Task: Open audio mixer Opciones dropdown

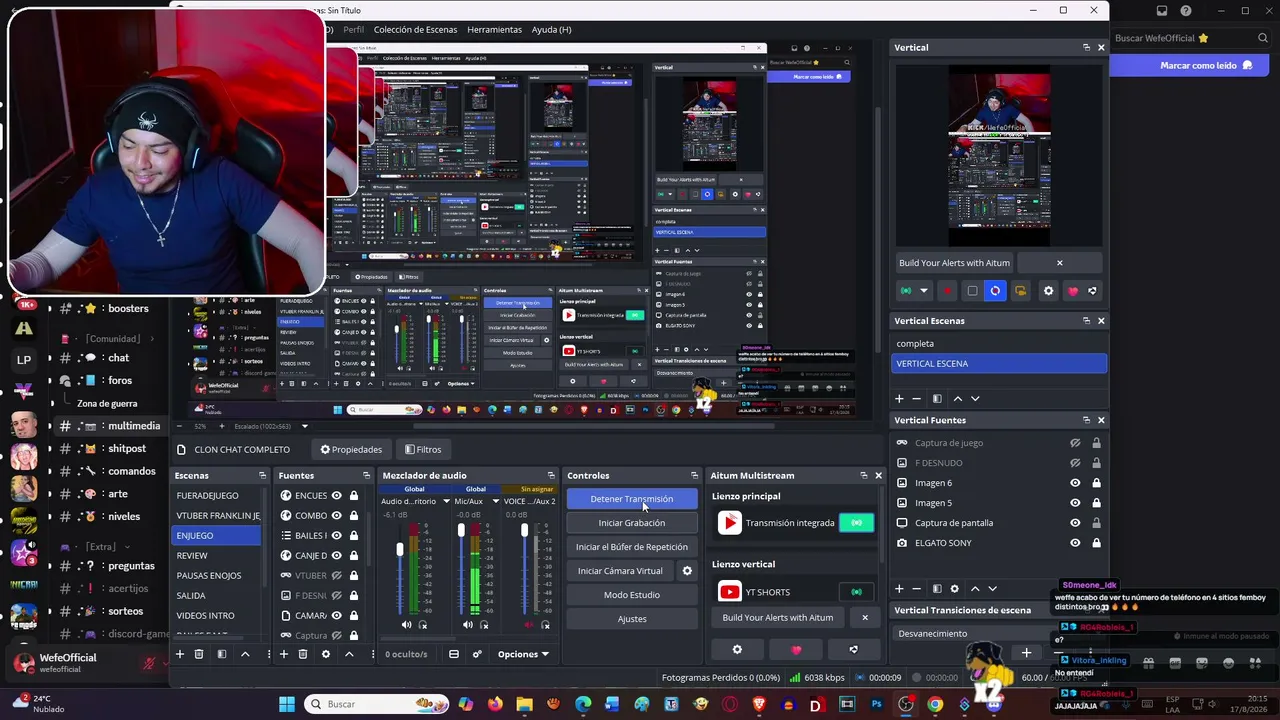Action: pos(523,654)
